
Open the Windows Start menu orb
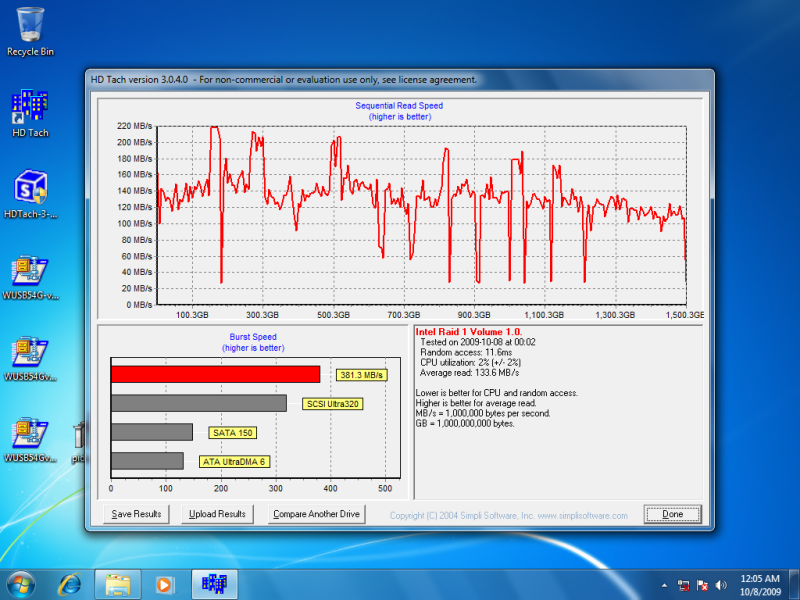click(21, 585)
